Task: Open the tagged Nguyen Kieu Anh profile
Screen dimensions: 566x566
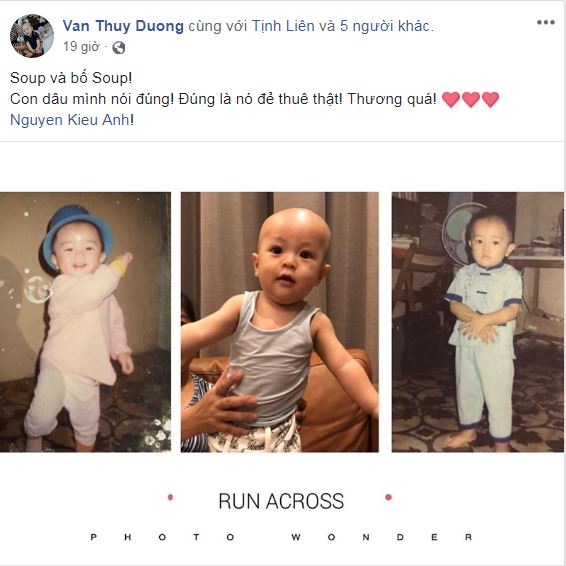Action: click(x=69, y=120)
